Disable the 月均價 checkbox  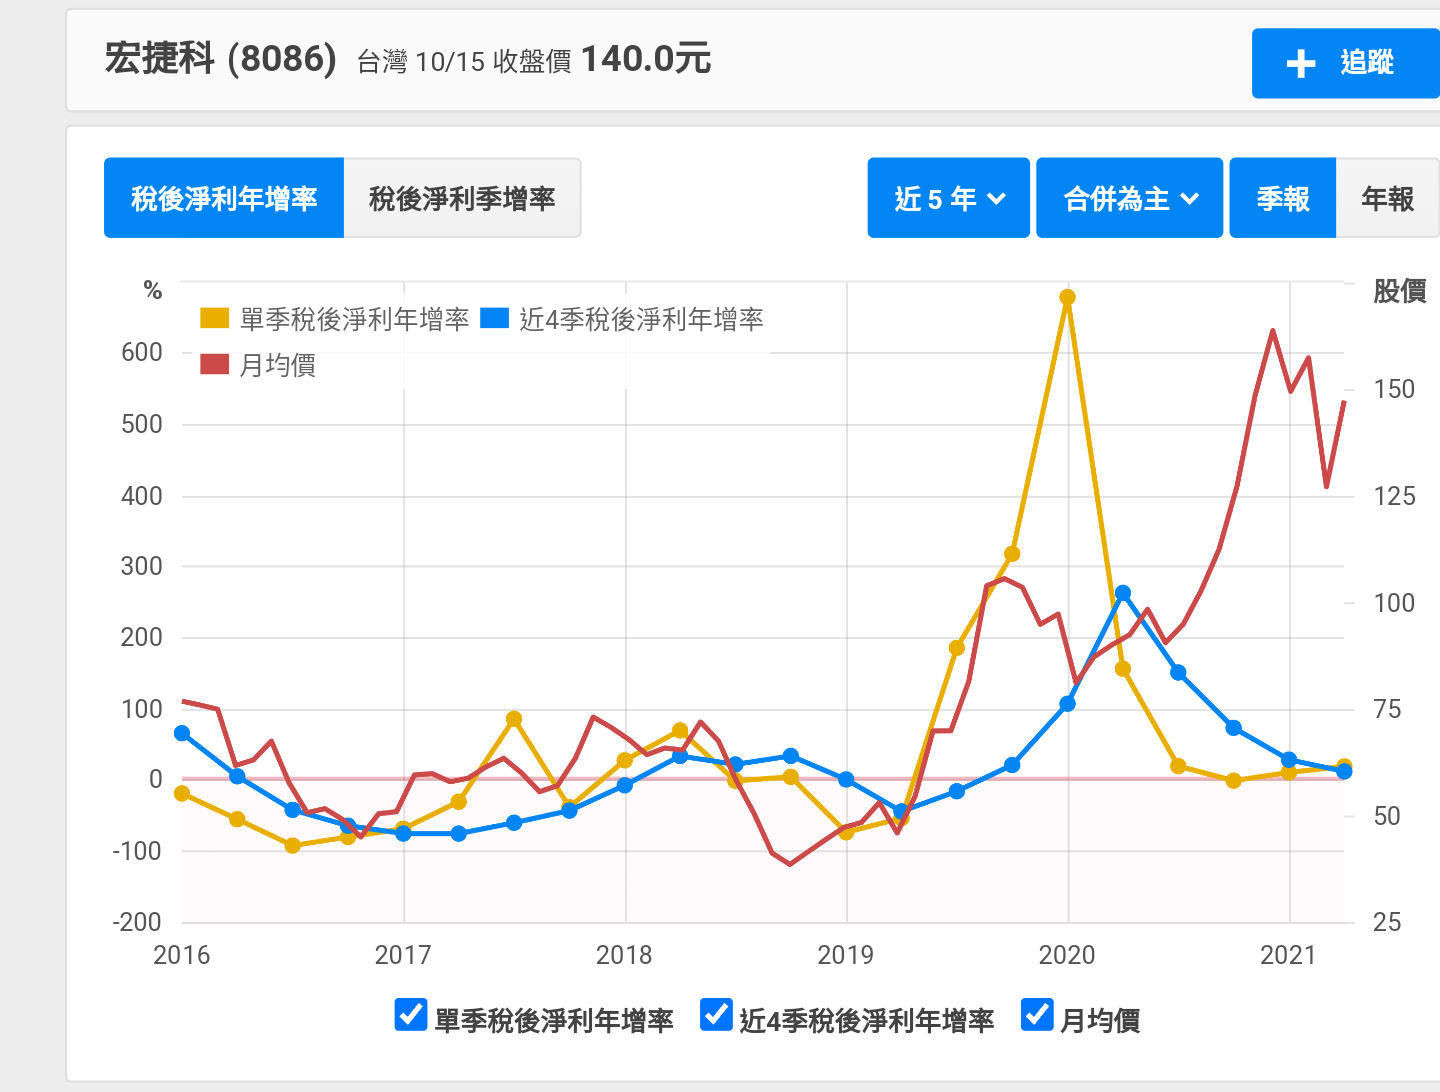[1037, 1015]
